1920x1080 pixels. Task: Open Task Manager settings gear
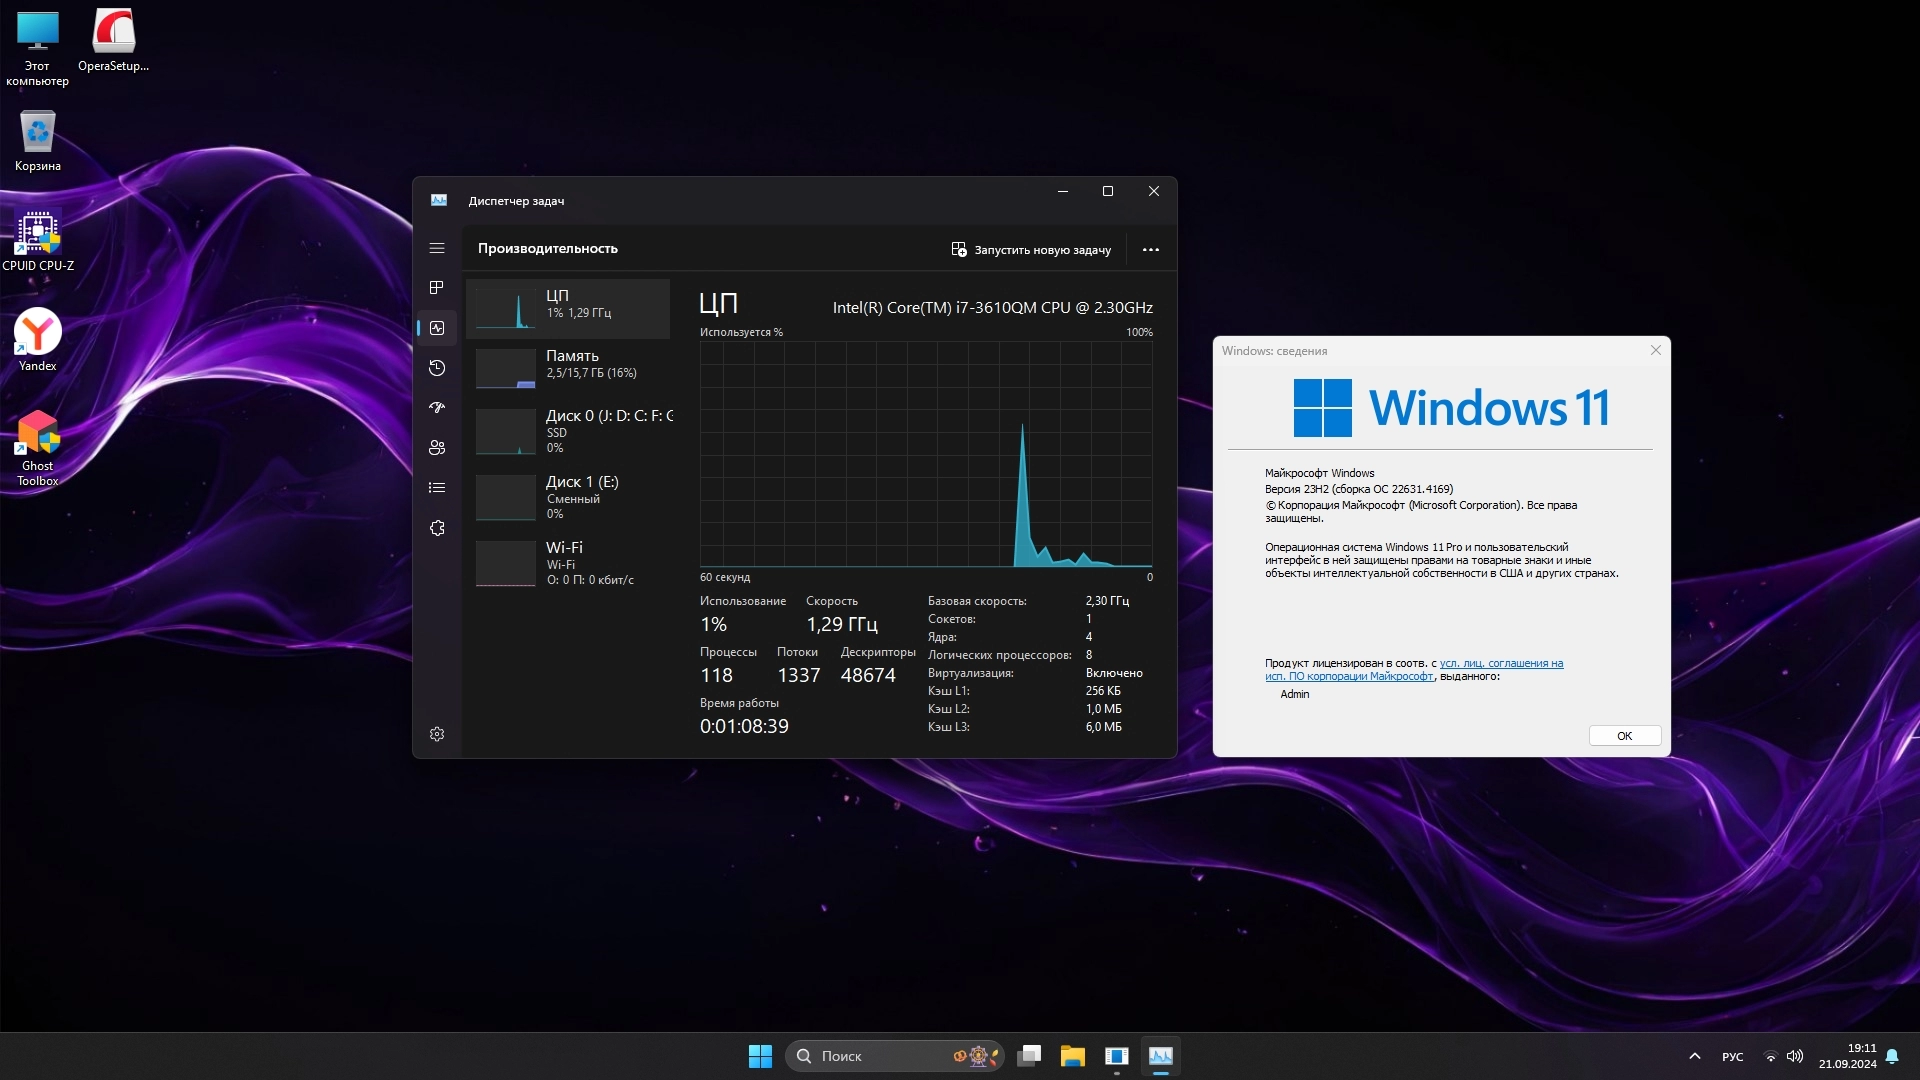point(437,734)
